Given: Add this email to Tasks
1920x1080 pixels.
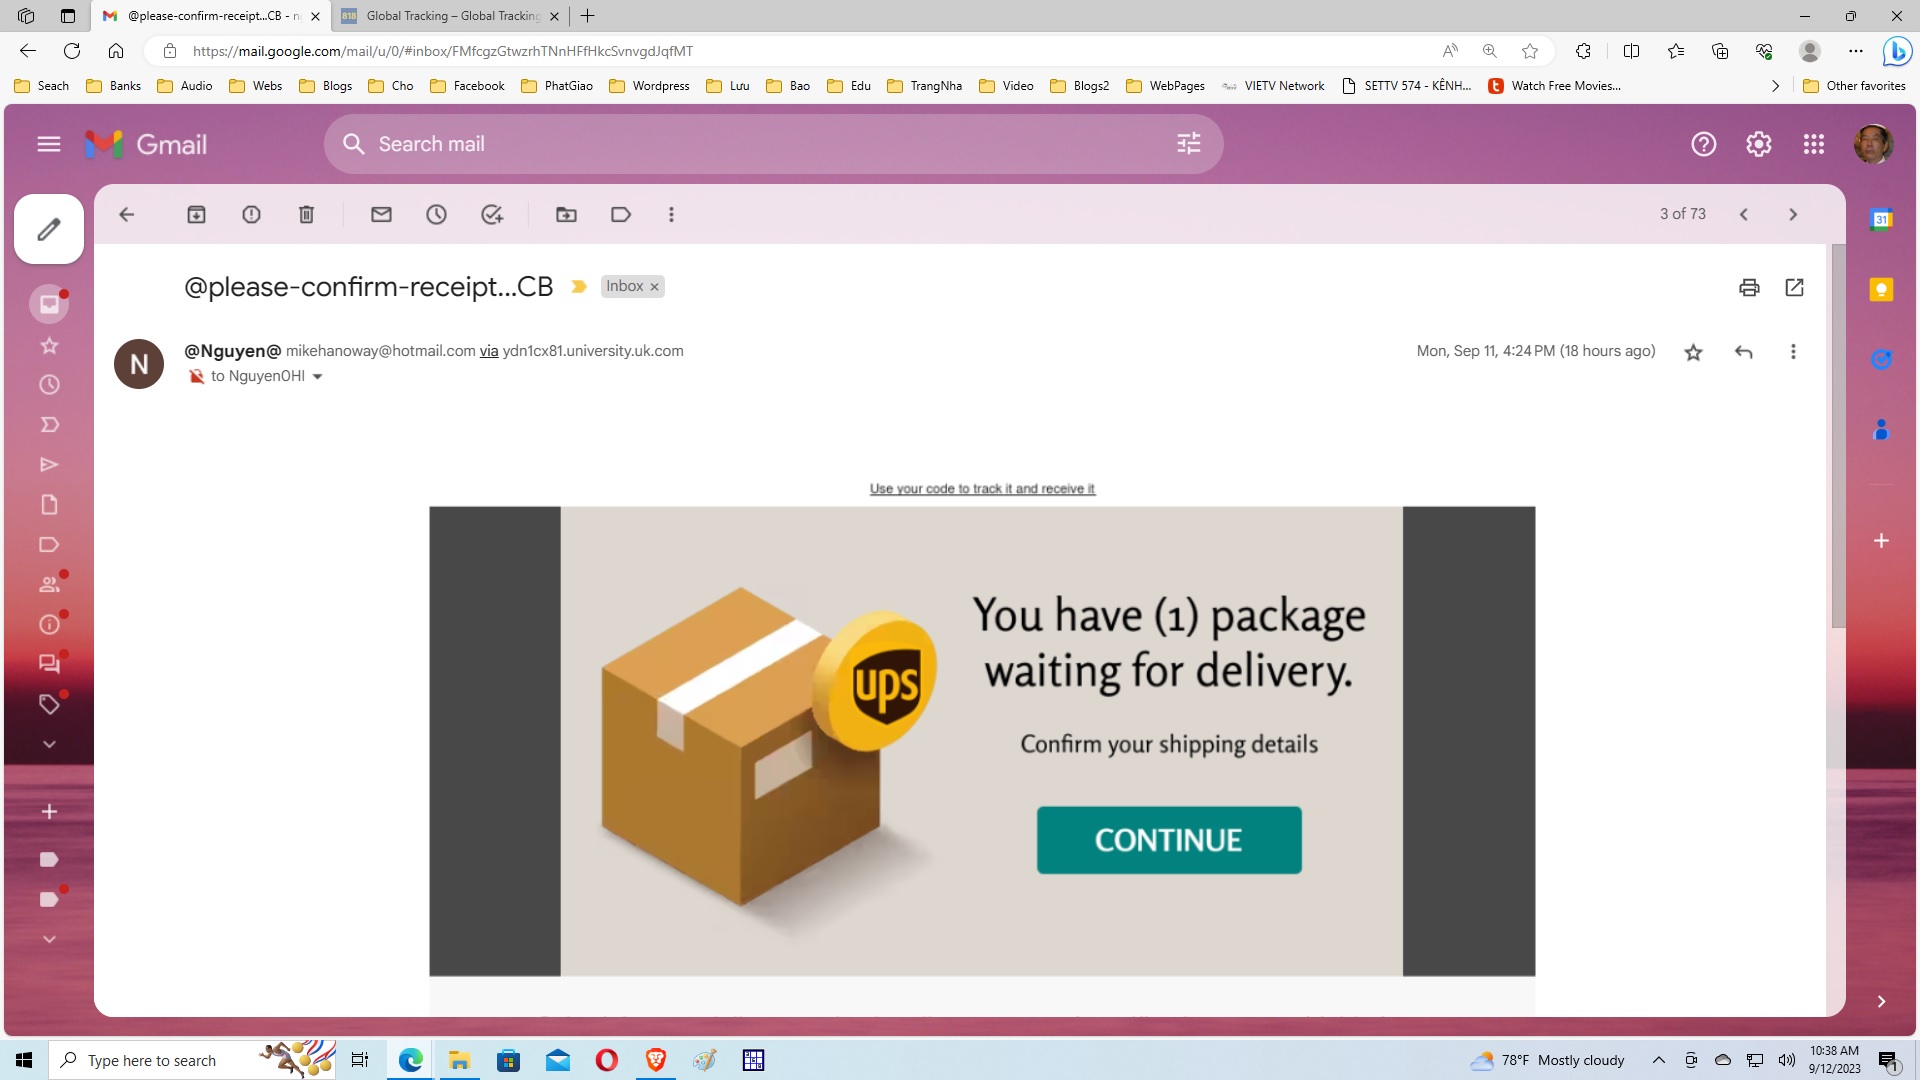Looking at the screenshot, I should pyautogui.click(x=491, y=214).
